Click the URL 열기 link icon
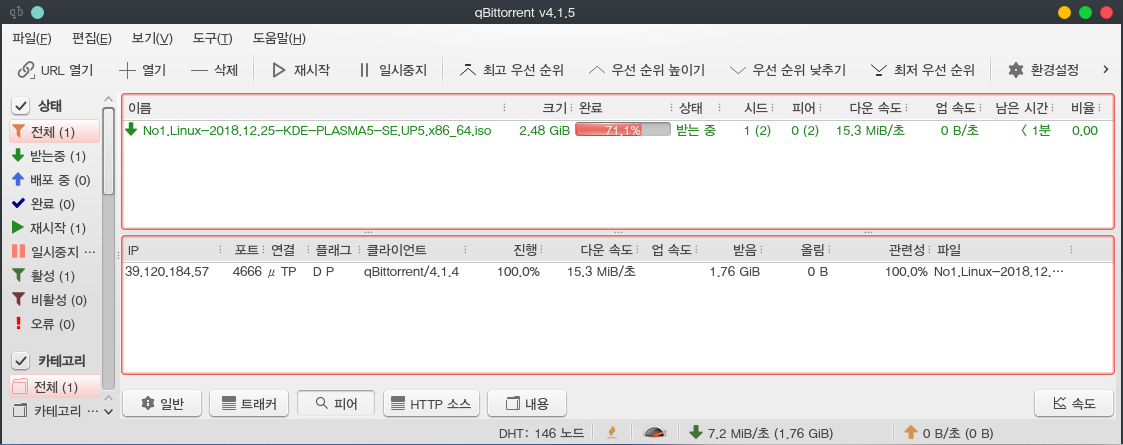1123x445 pixels. coord(26,70)
